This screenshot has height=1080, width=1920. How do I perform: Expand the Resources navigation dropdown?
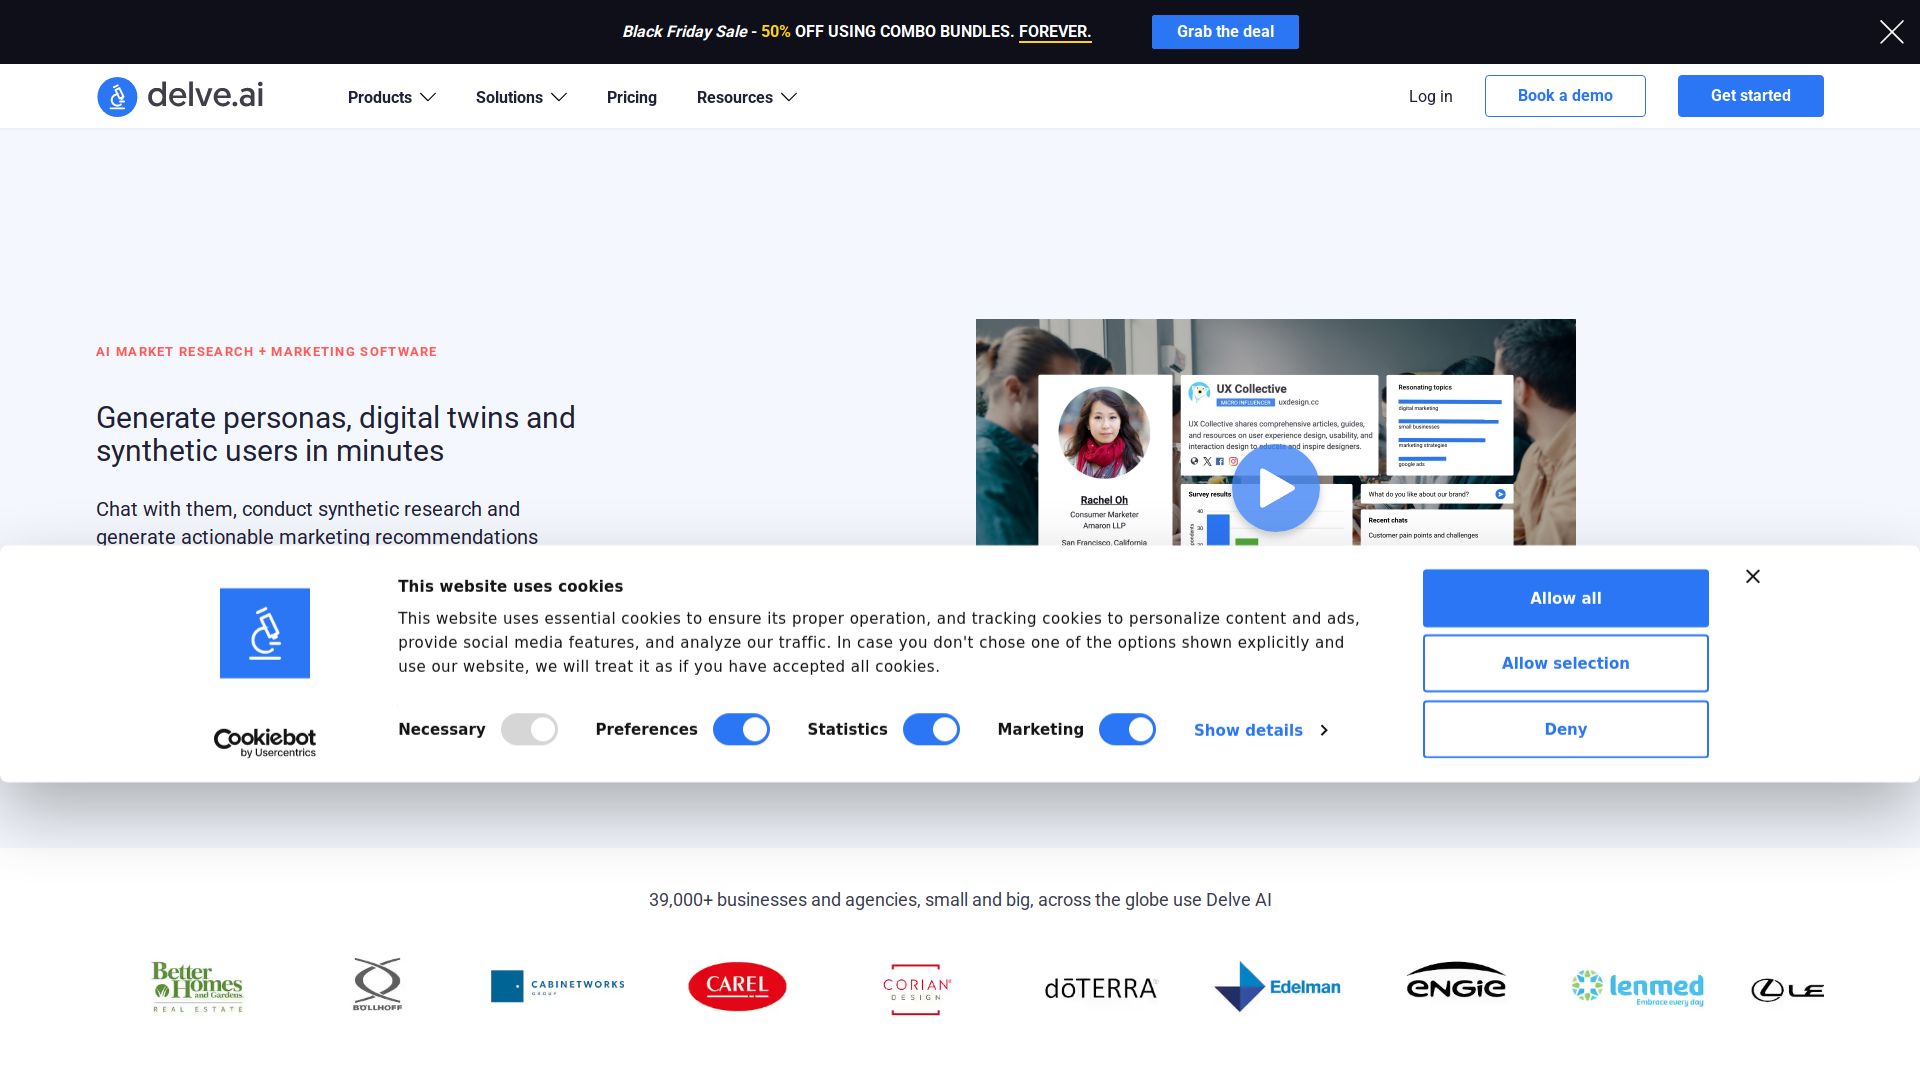(x=746, y=97)
